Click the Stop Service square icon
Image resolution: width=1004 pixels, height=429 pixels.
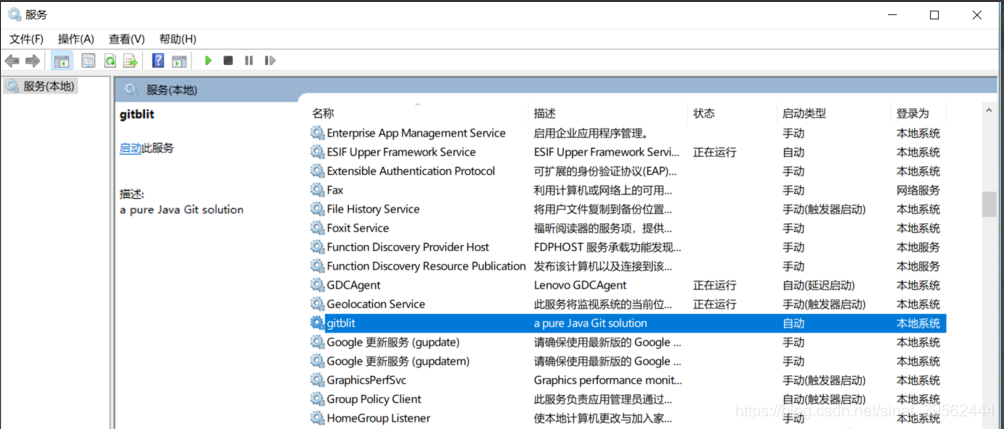[228, 61]
